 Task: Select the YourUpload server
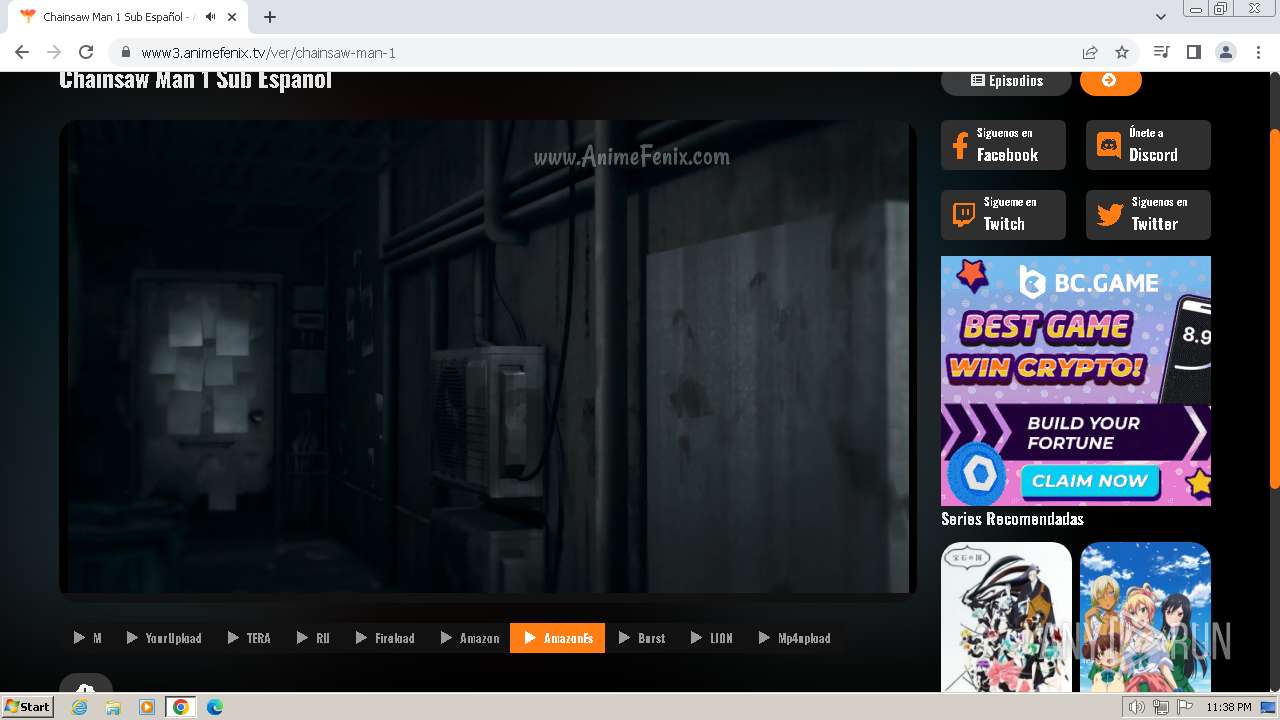tap(164, 638)
